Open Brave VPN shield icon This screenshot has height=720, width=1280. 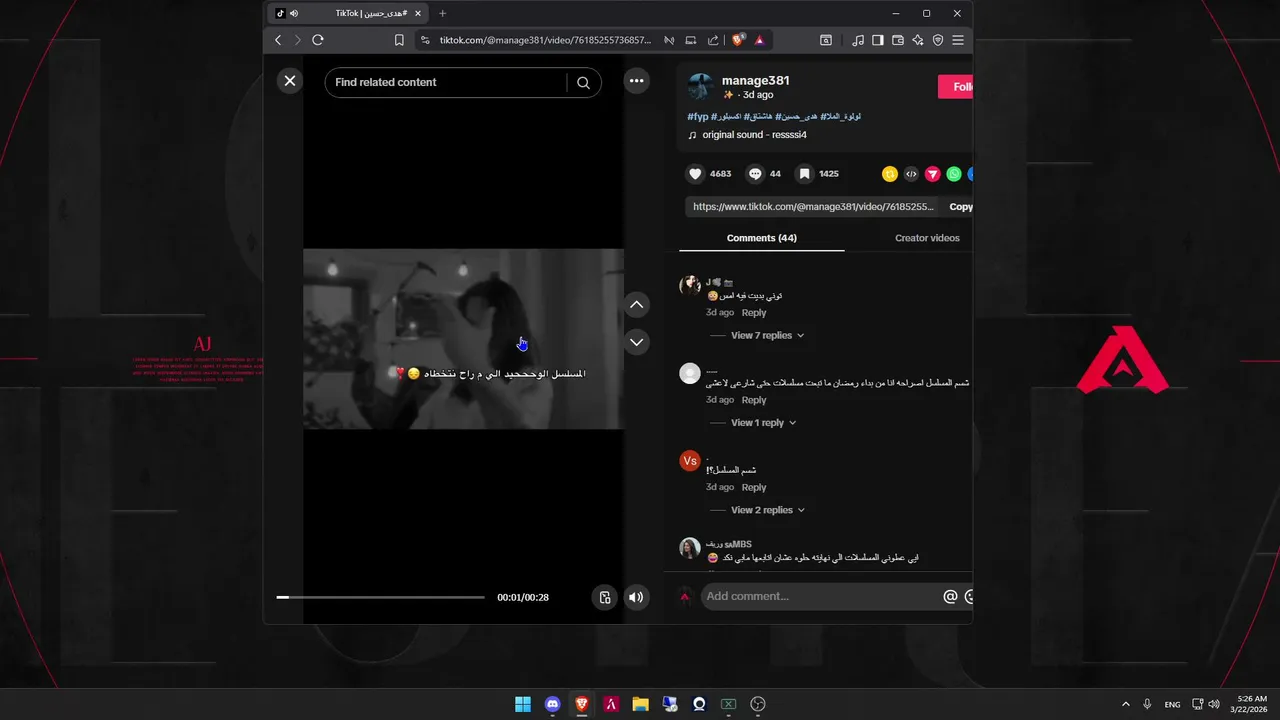coord(938,40)
